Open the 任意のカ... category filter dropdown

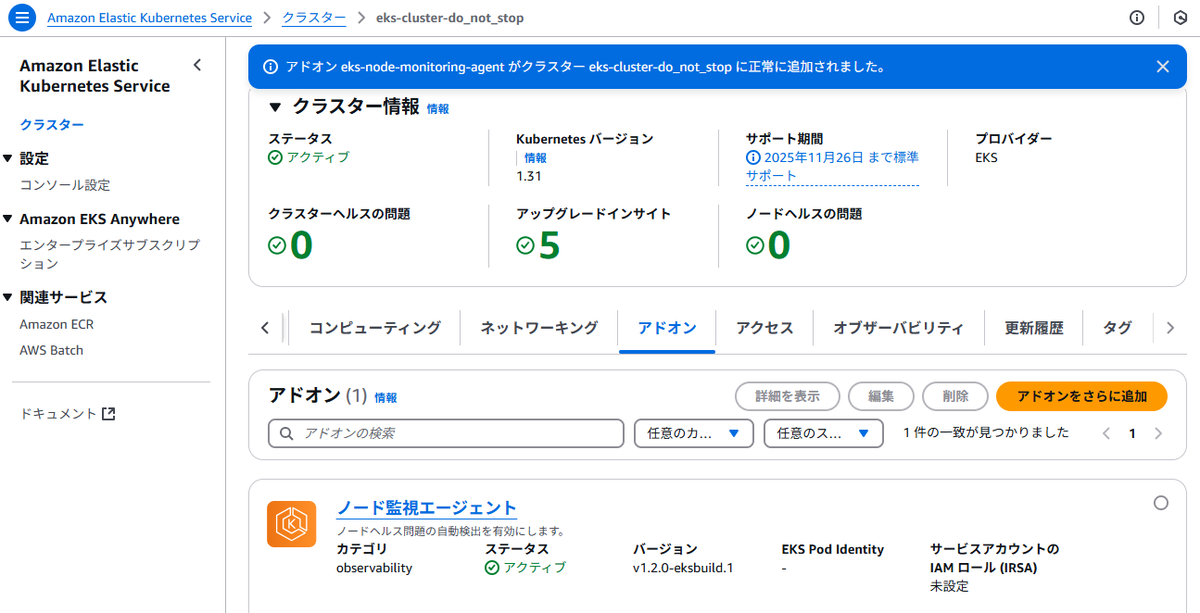point(693,433)
